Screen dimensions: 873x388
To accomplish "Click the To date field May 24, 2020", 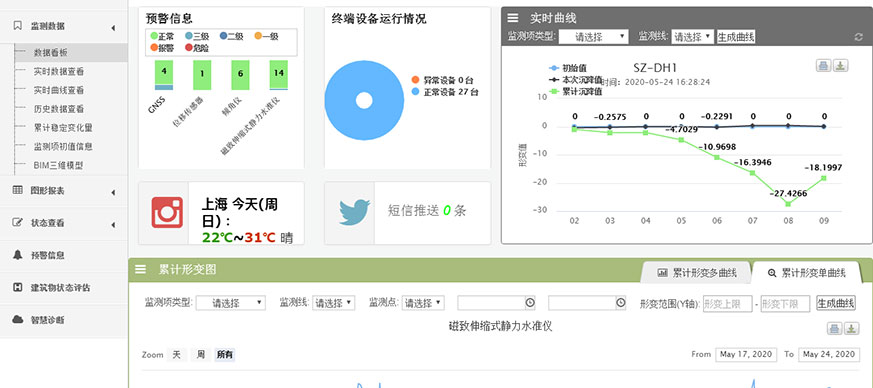I will [x=829, y=355].
